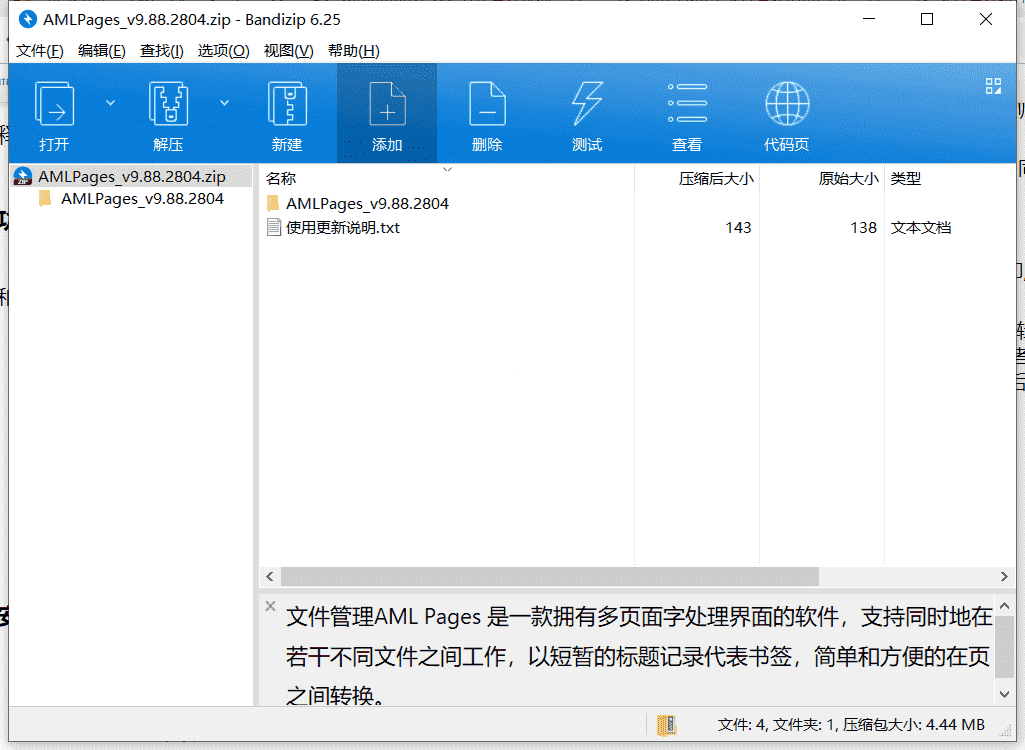The height and width of the screenshot is (750, 1025).
Task: Select 使用更新说明.txt in file list
Action: pyautogui.click(x=343, y=228)
